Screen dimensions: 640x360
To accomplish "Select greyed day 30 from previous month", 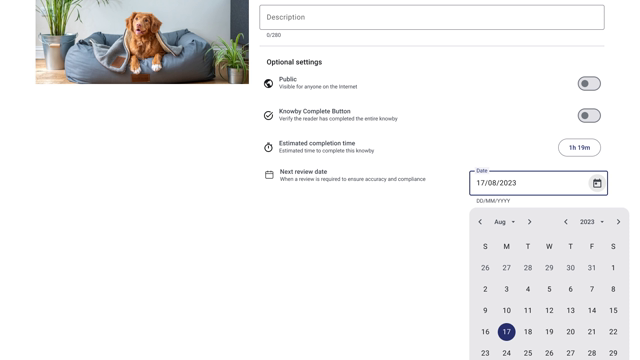I will pos(571,268).
